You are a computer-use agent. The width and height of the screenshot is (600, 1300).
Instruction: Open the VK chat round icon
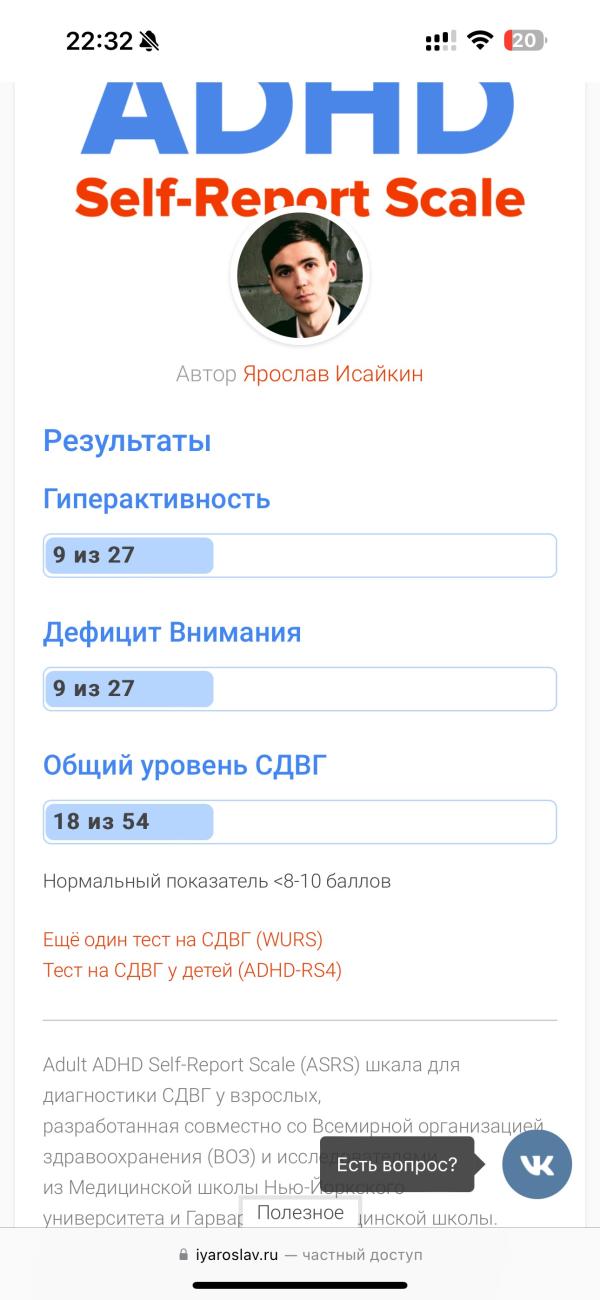pyautogui.click(x=537, y=1164)
